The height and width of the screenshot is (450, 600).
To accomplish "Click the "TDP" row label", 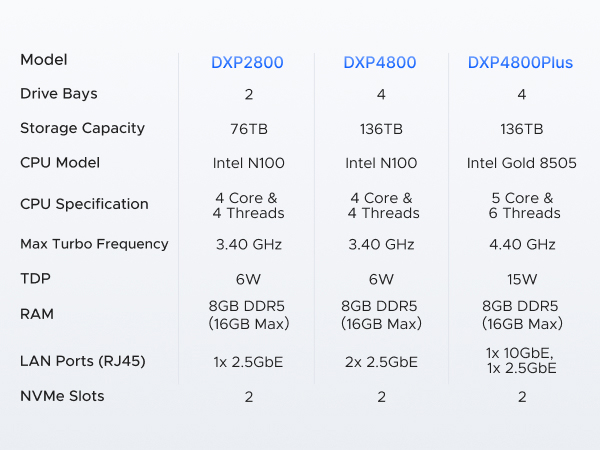I will [x=34, y=279].
